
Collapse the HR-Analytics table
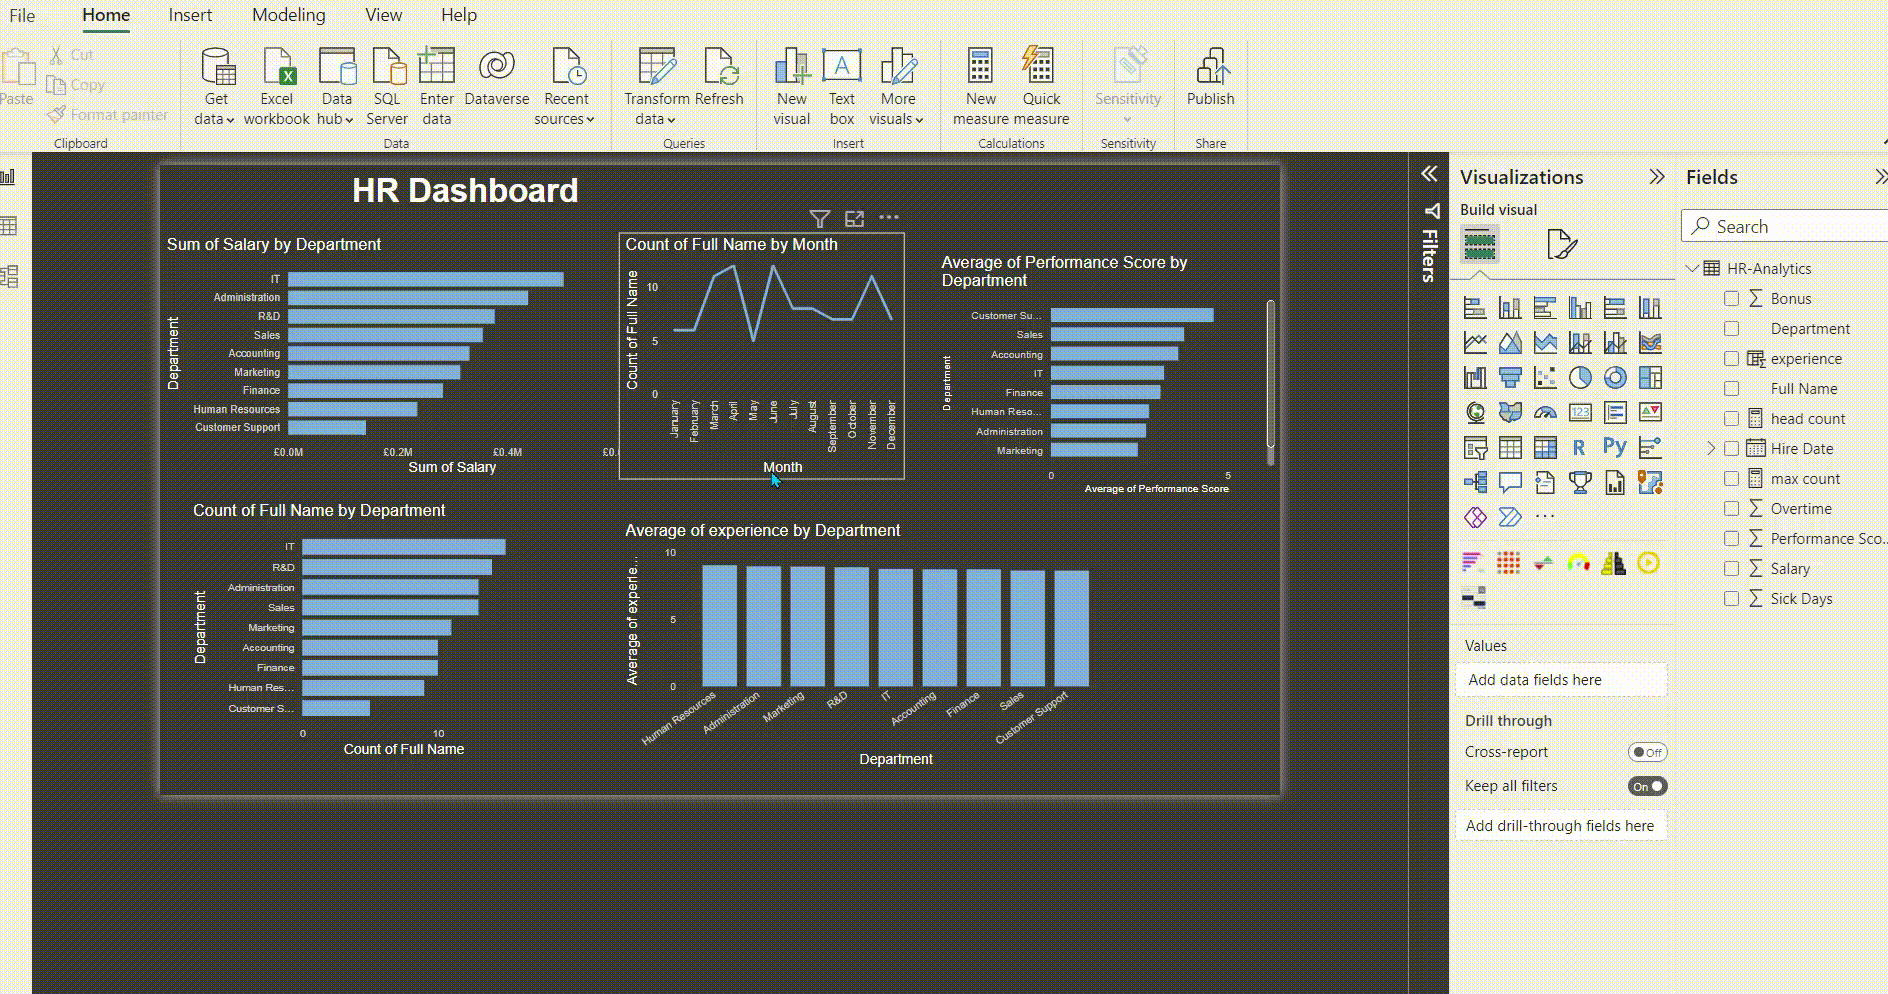point(1692,269)
